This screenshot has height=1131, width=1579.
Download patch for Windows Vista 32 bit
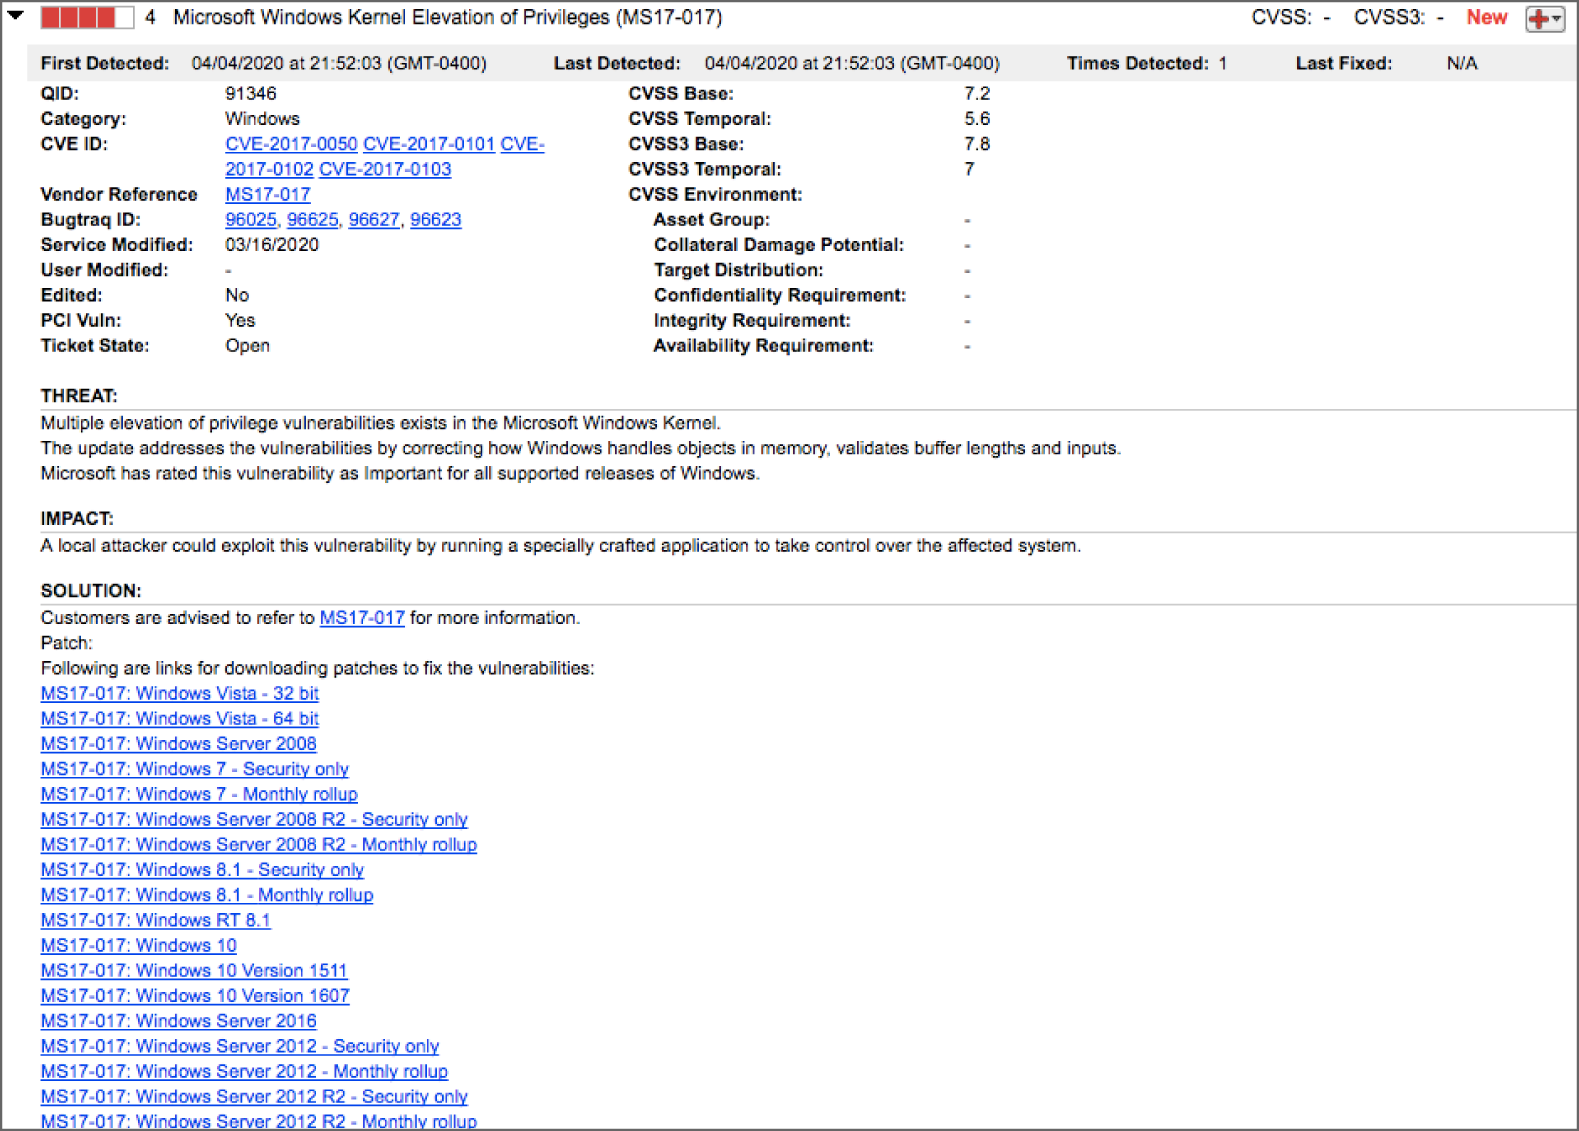coord(180,693)
